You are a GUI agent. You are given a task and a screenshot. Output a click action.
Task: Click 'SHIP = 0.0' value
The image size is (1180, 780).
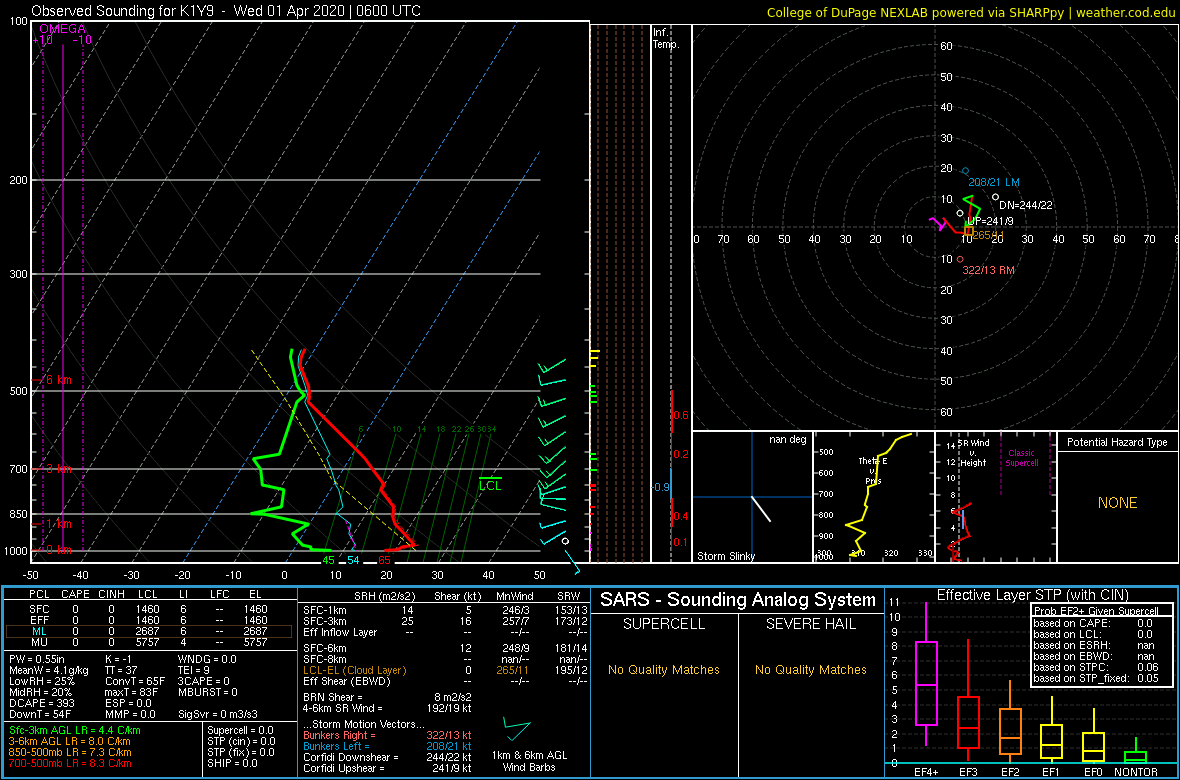234,763
